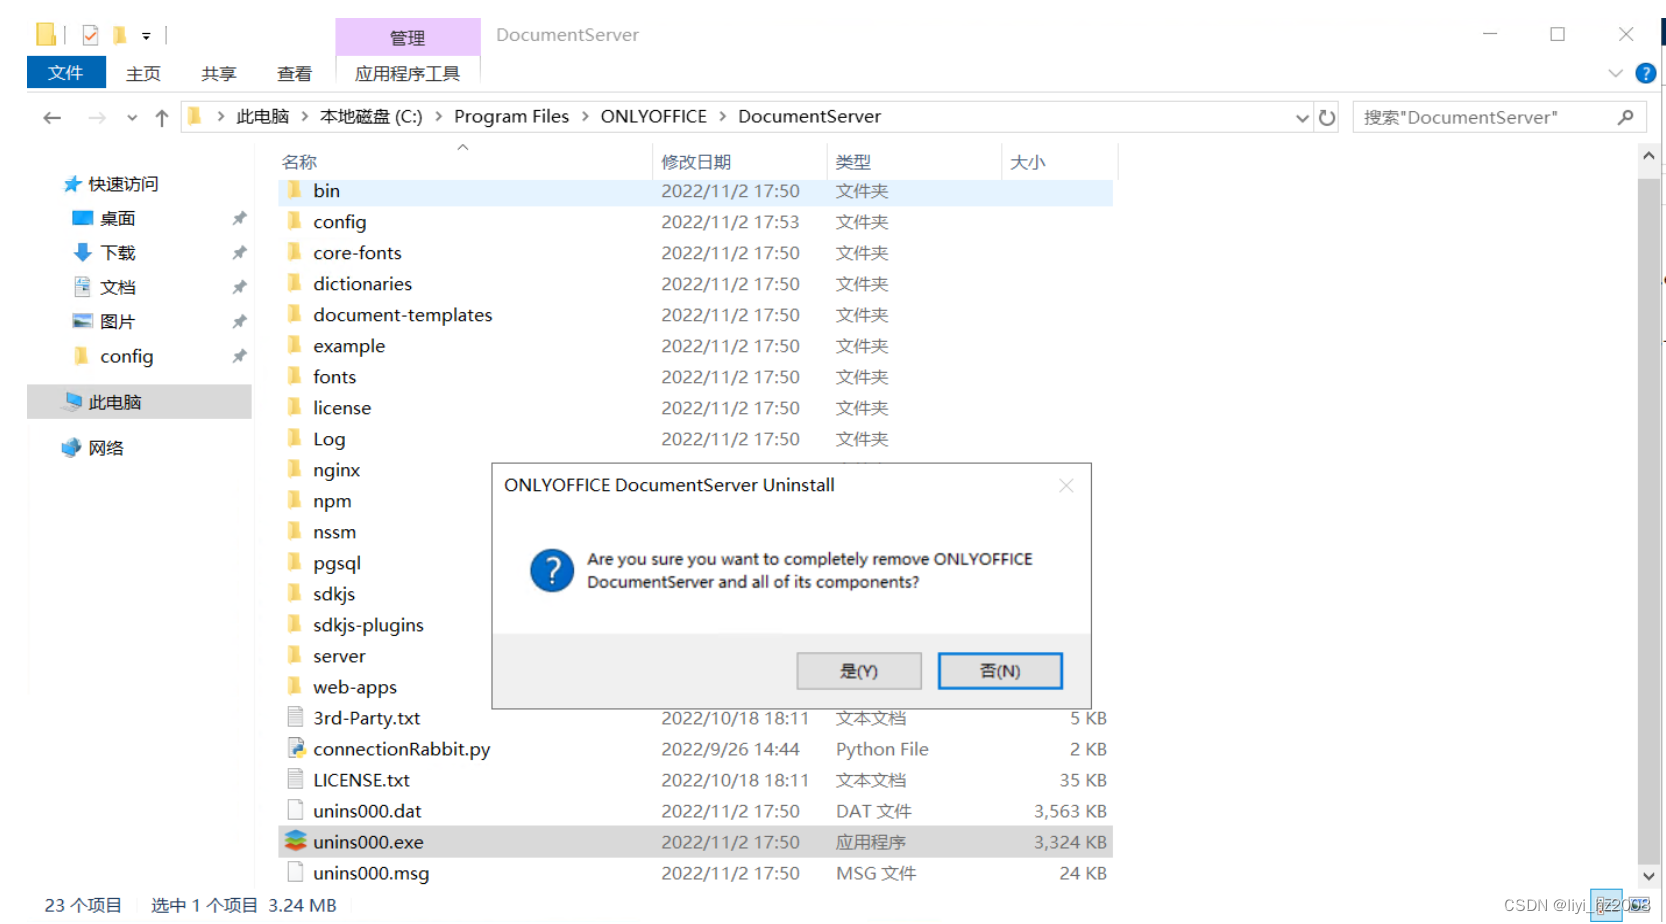Click 是(Y) to confirm uninstall
The width and height of the screenshot is (1666, 924).
tap(859, 671)
